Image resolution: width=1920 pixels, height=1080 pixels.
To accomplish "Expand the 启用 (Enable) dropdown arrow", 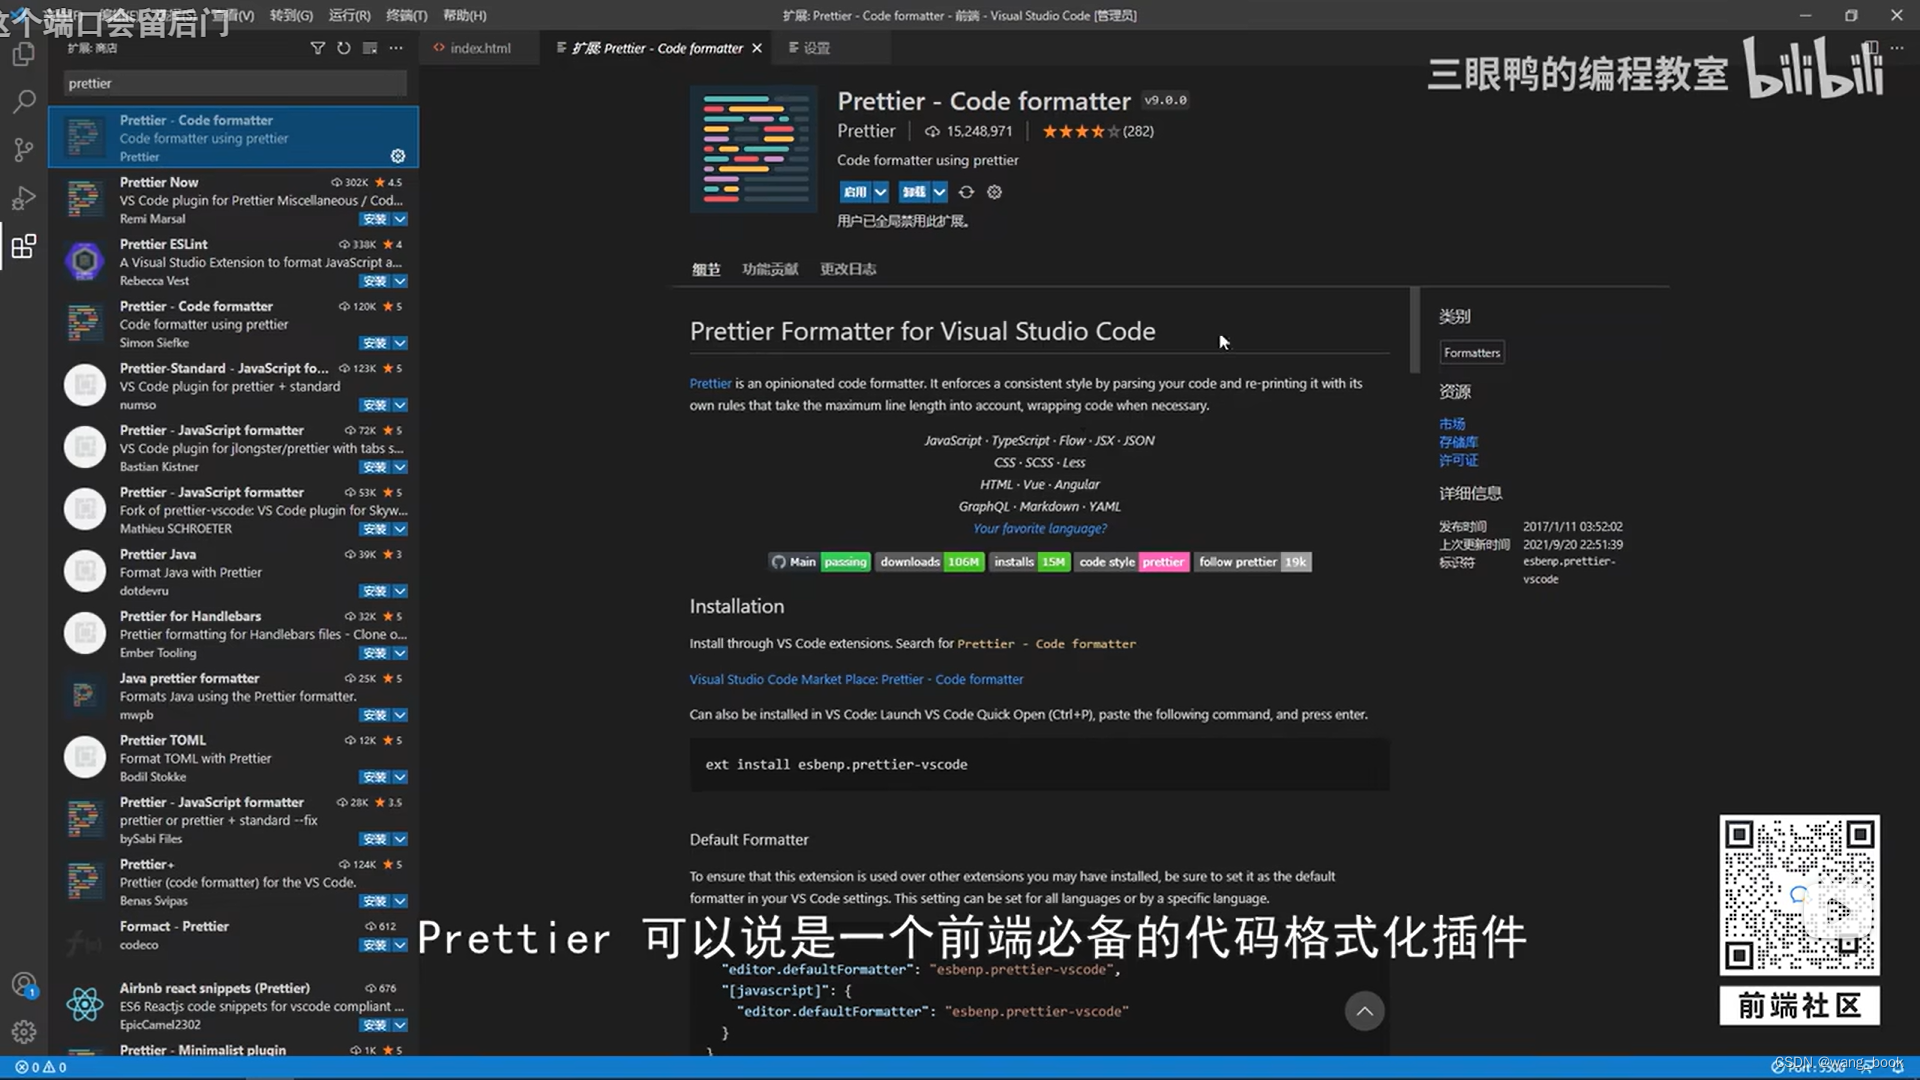I will tap(880, 192).
